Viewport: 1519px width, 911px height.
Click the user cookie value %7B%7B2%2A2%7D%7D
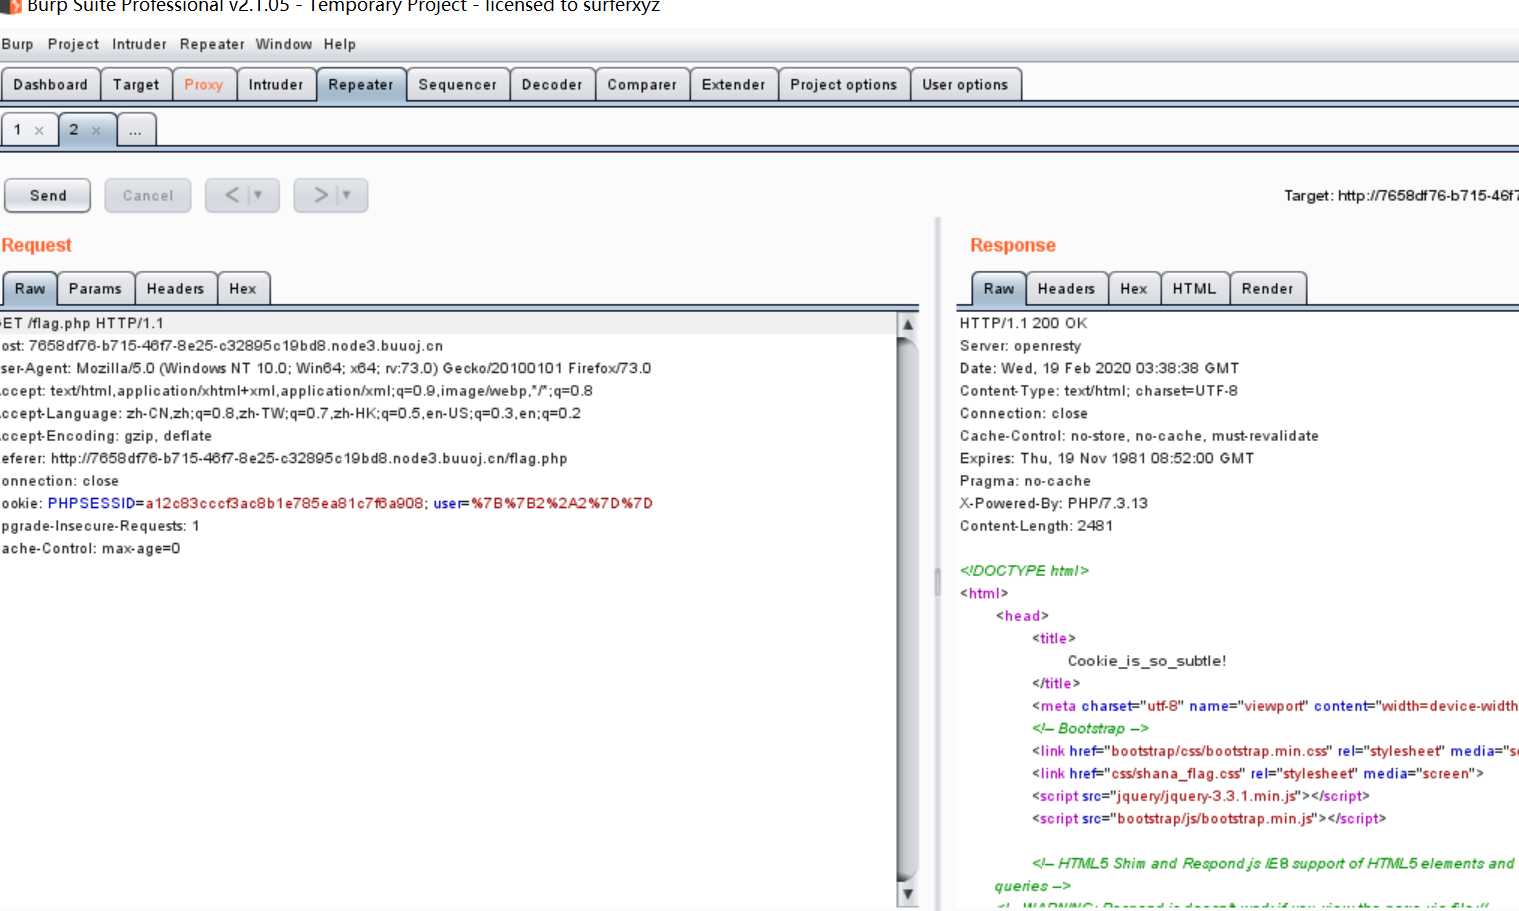pyautogui.click(x=562, y=503)
